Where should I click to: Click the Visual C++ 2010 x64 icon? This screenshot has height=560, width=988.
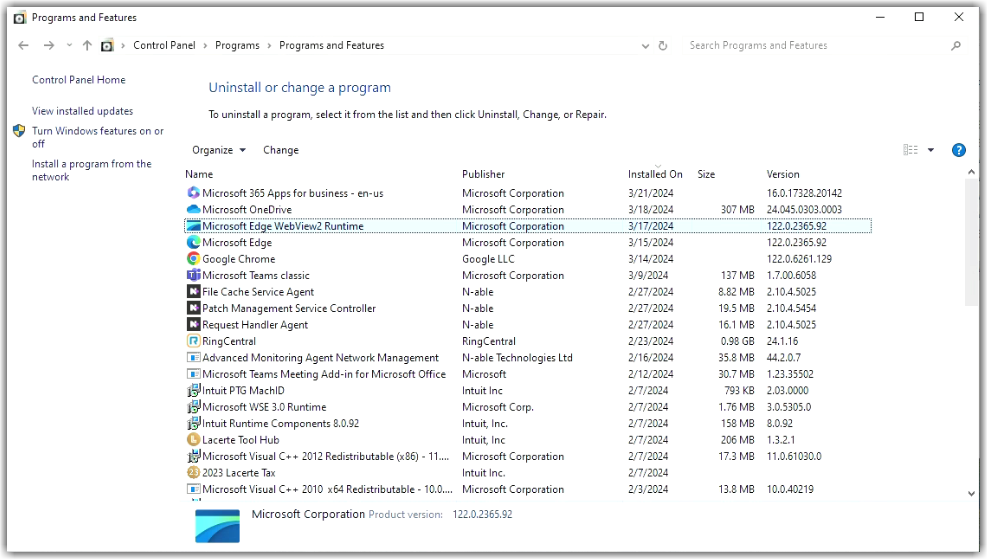193,488
